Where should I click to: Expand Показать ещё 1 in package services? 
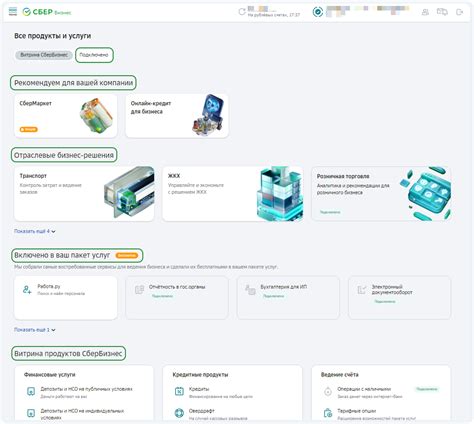tap(35, 330)
